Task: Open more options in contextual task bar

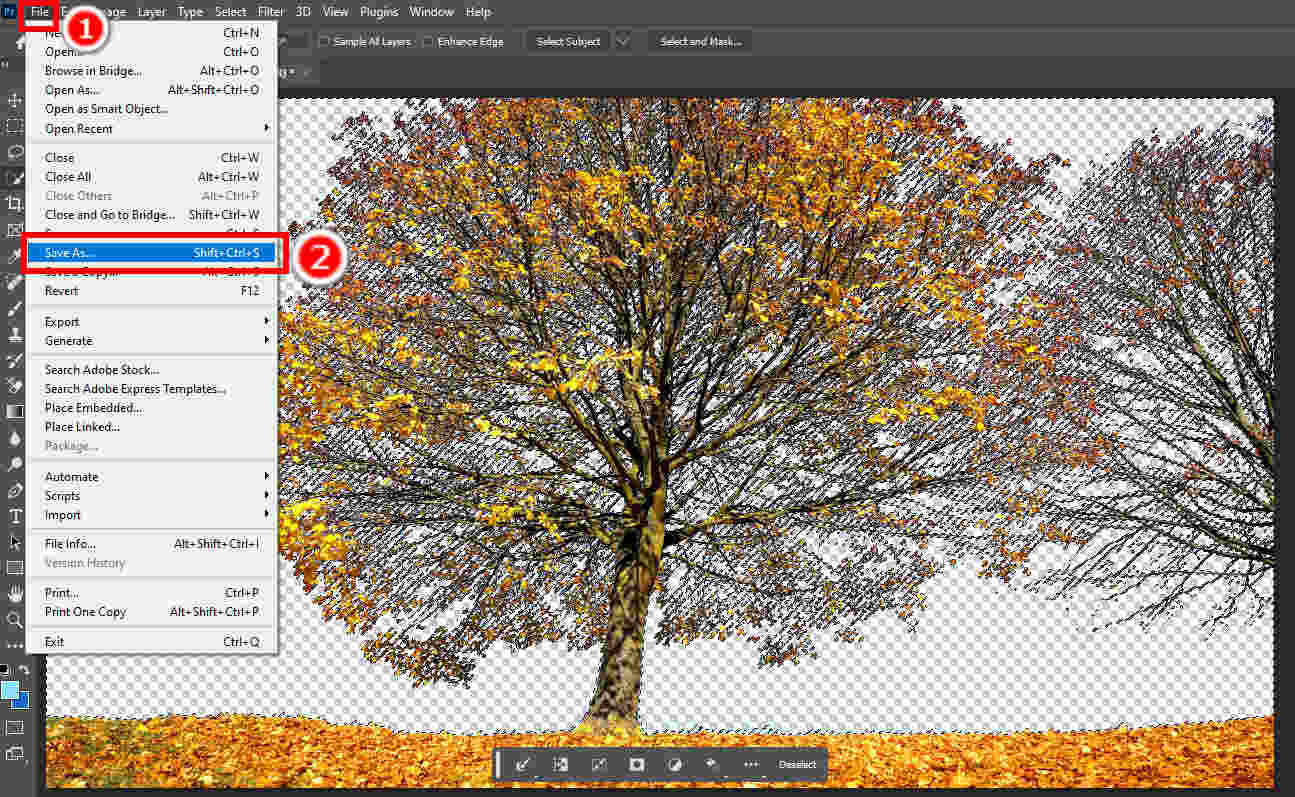Action: 751,764
